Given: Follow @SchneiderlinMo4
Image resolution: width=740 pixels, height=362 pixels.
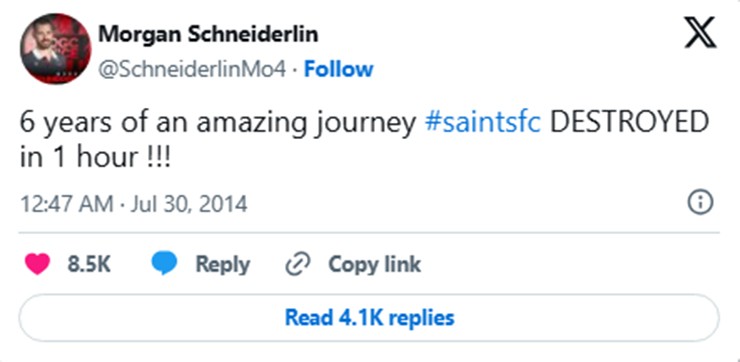Looking at the screenshot, I should click(338, 69).
